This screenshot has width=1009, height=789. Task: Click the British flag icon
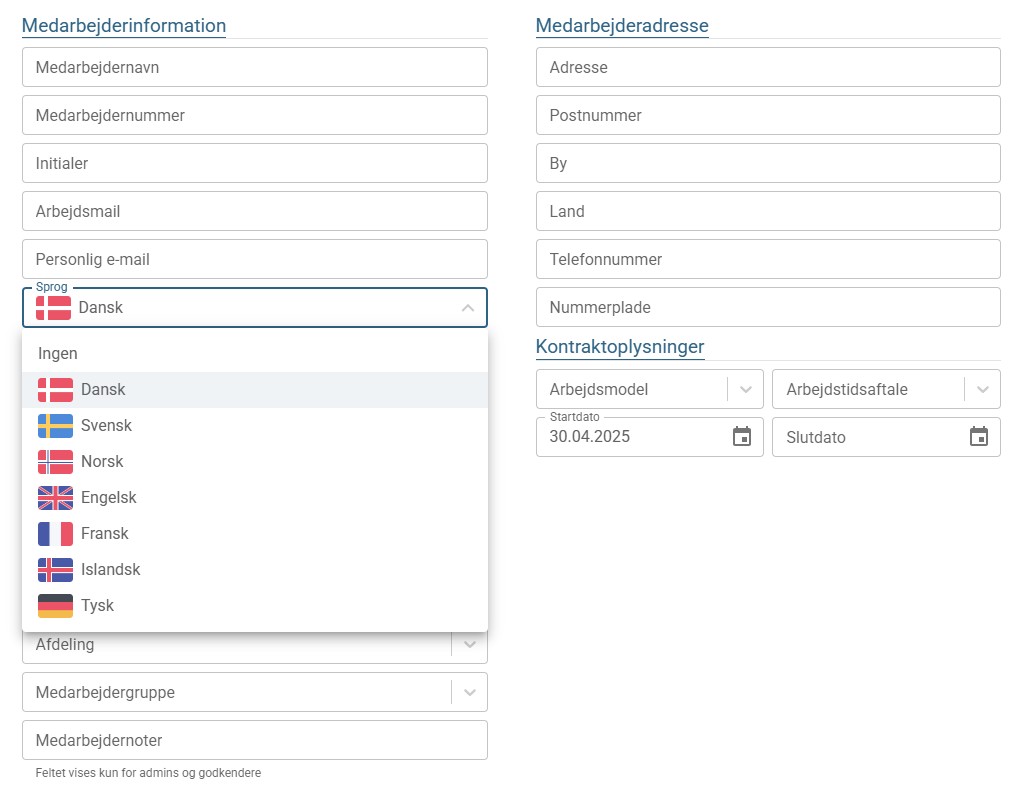[55, 498]
